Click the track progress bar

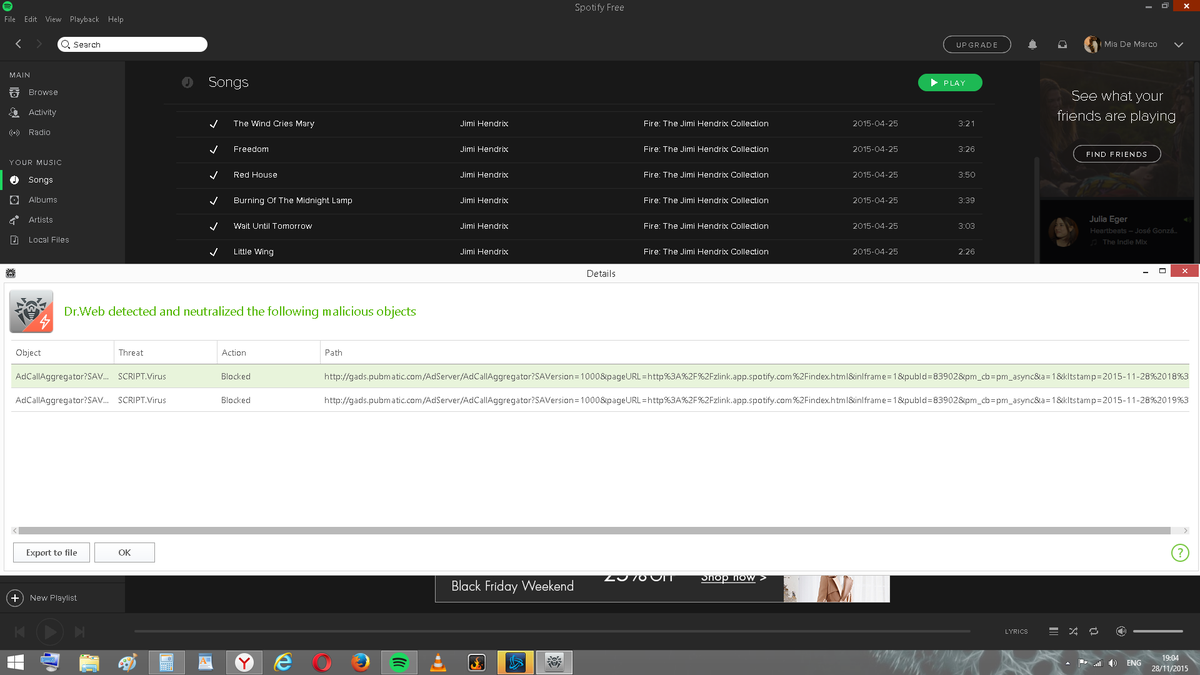click(552, 631)
